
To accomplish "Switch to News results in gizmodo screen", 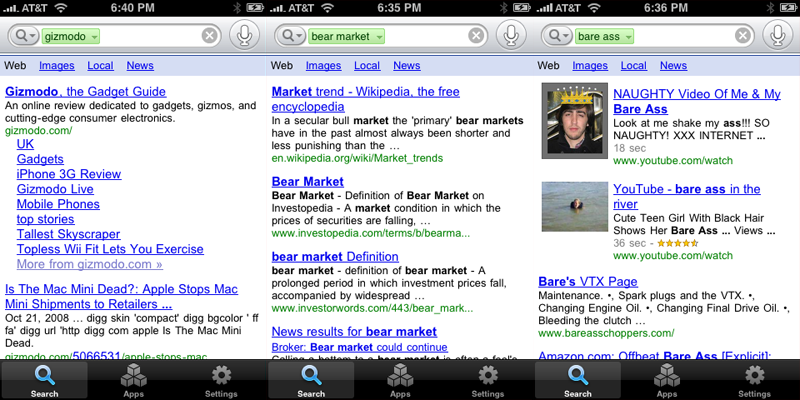I will tap(140, 66).
